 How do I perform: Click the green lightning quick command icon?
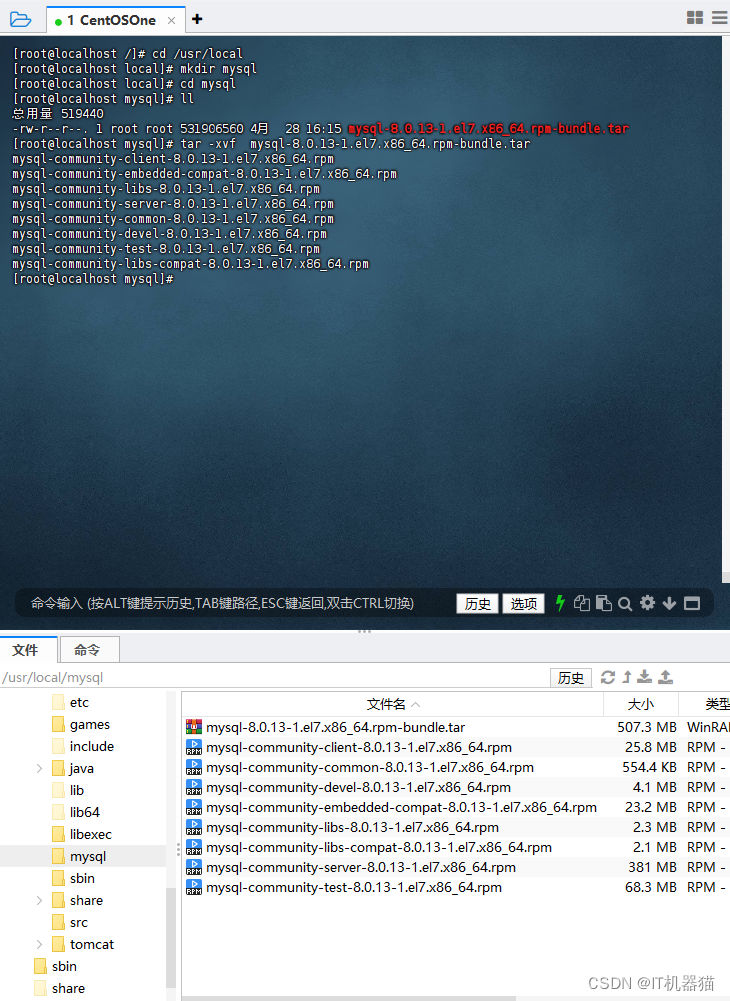click(x=560, y=603)
